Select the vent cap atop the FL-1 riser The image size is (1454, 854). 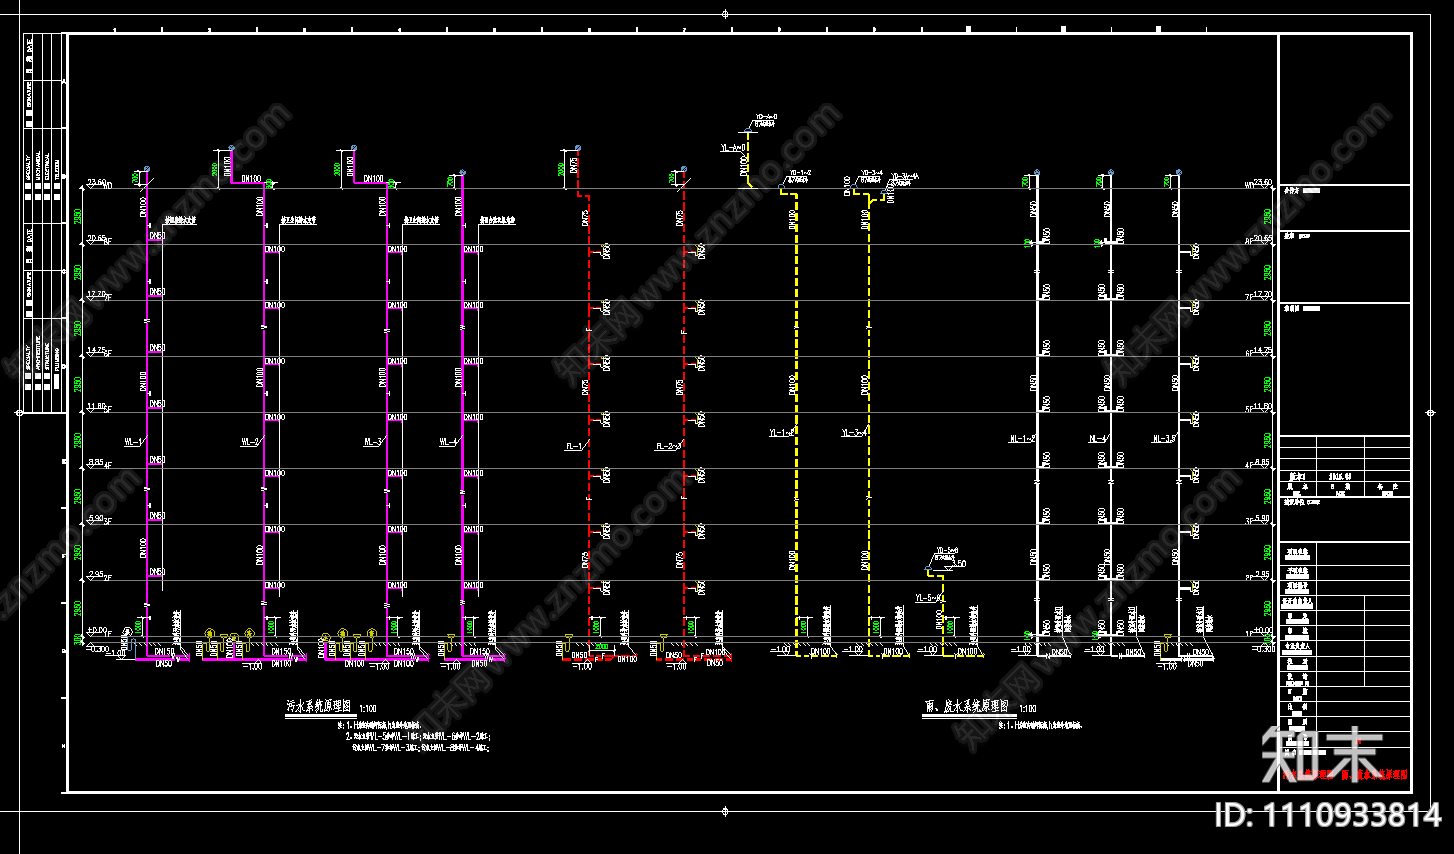(x=578, y=149)
